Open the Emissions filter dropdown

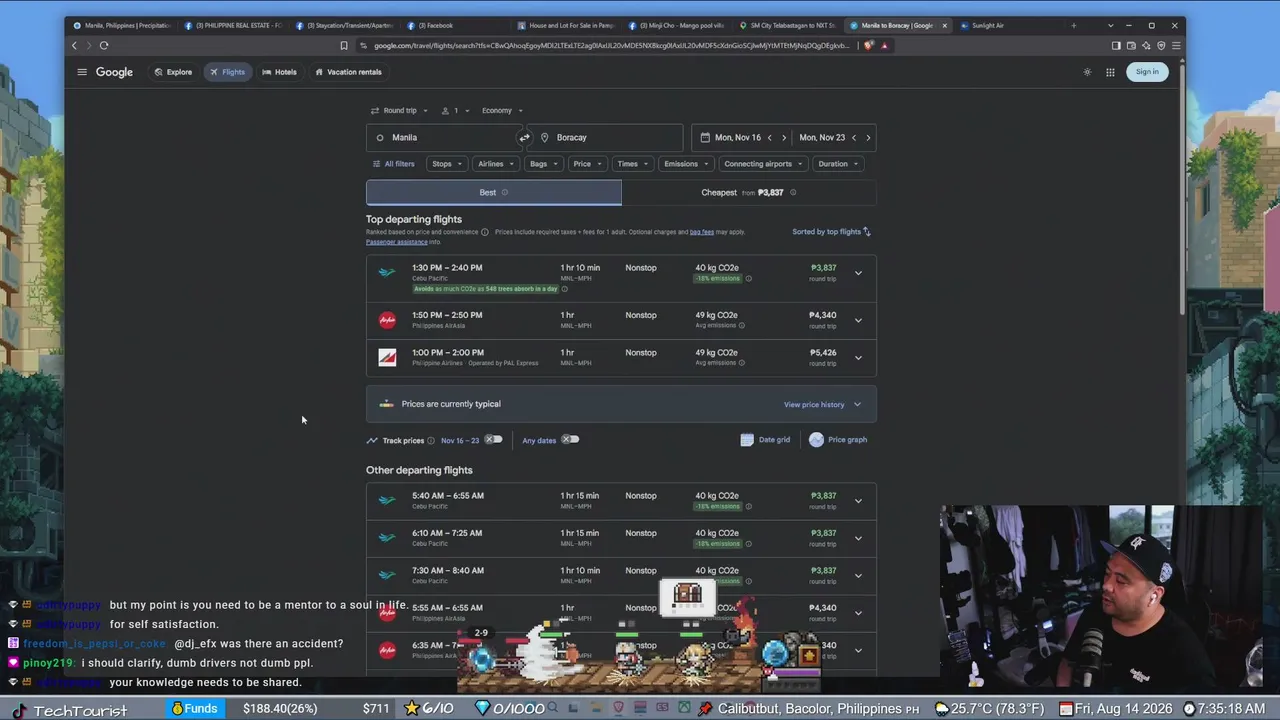(x=686, y=164)
